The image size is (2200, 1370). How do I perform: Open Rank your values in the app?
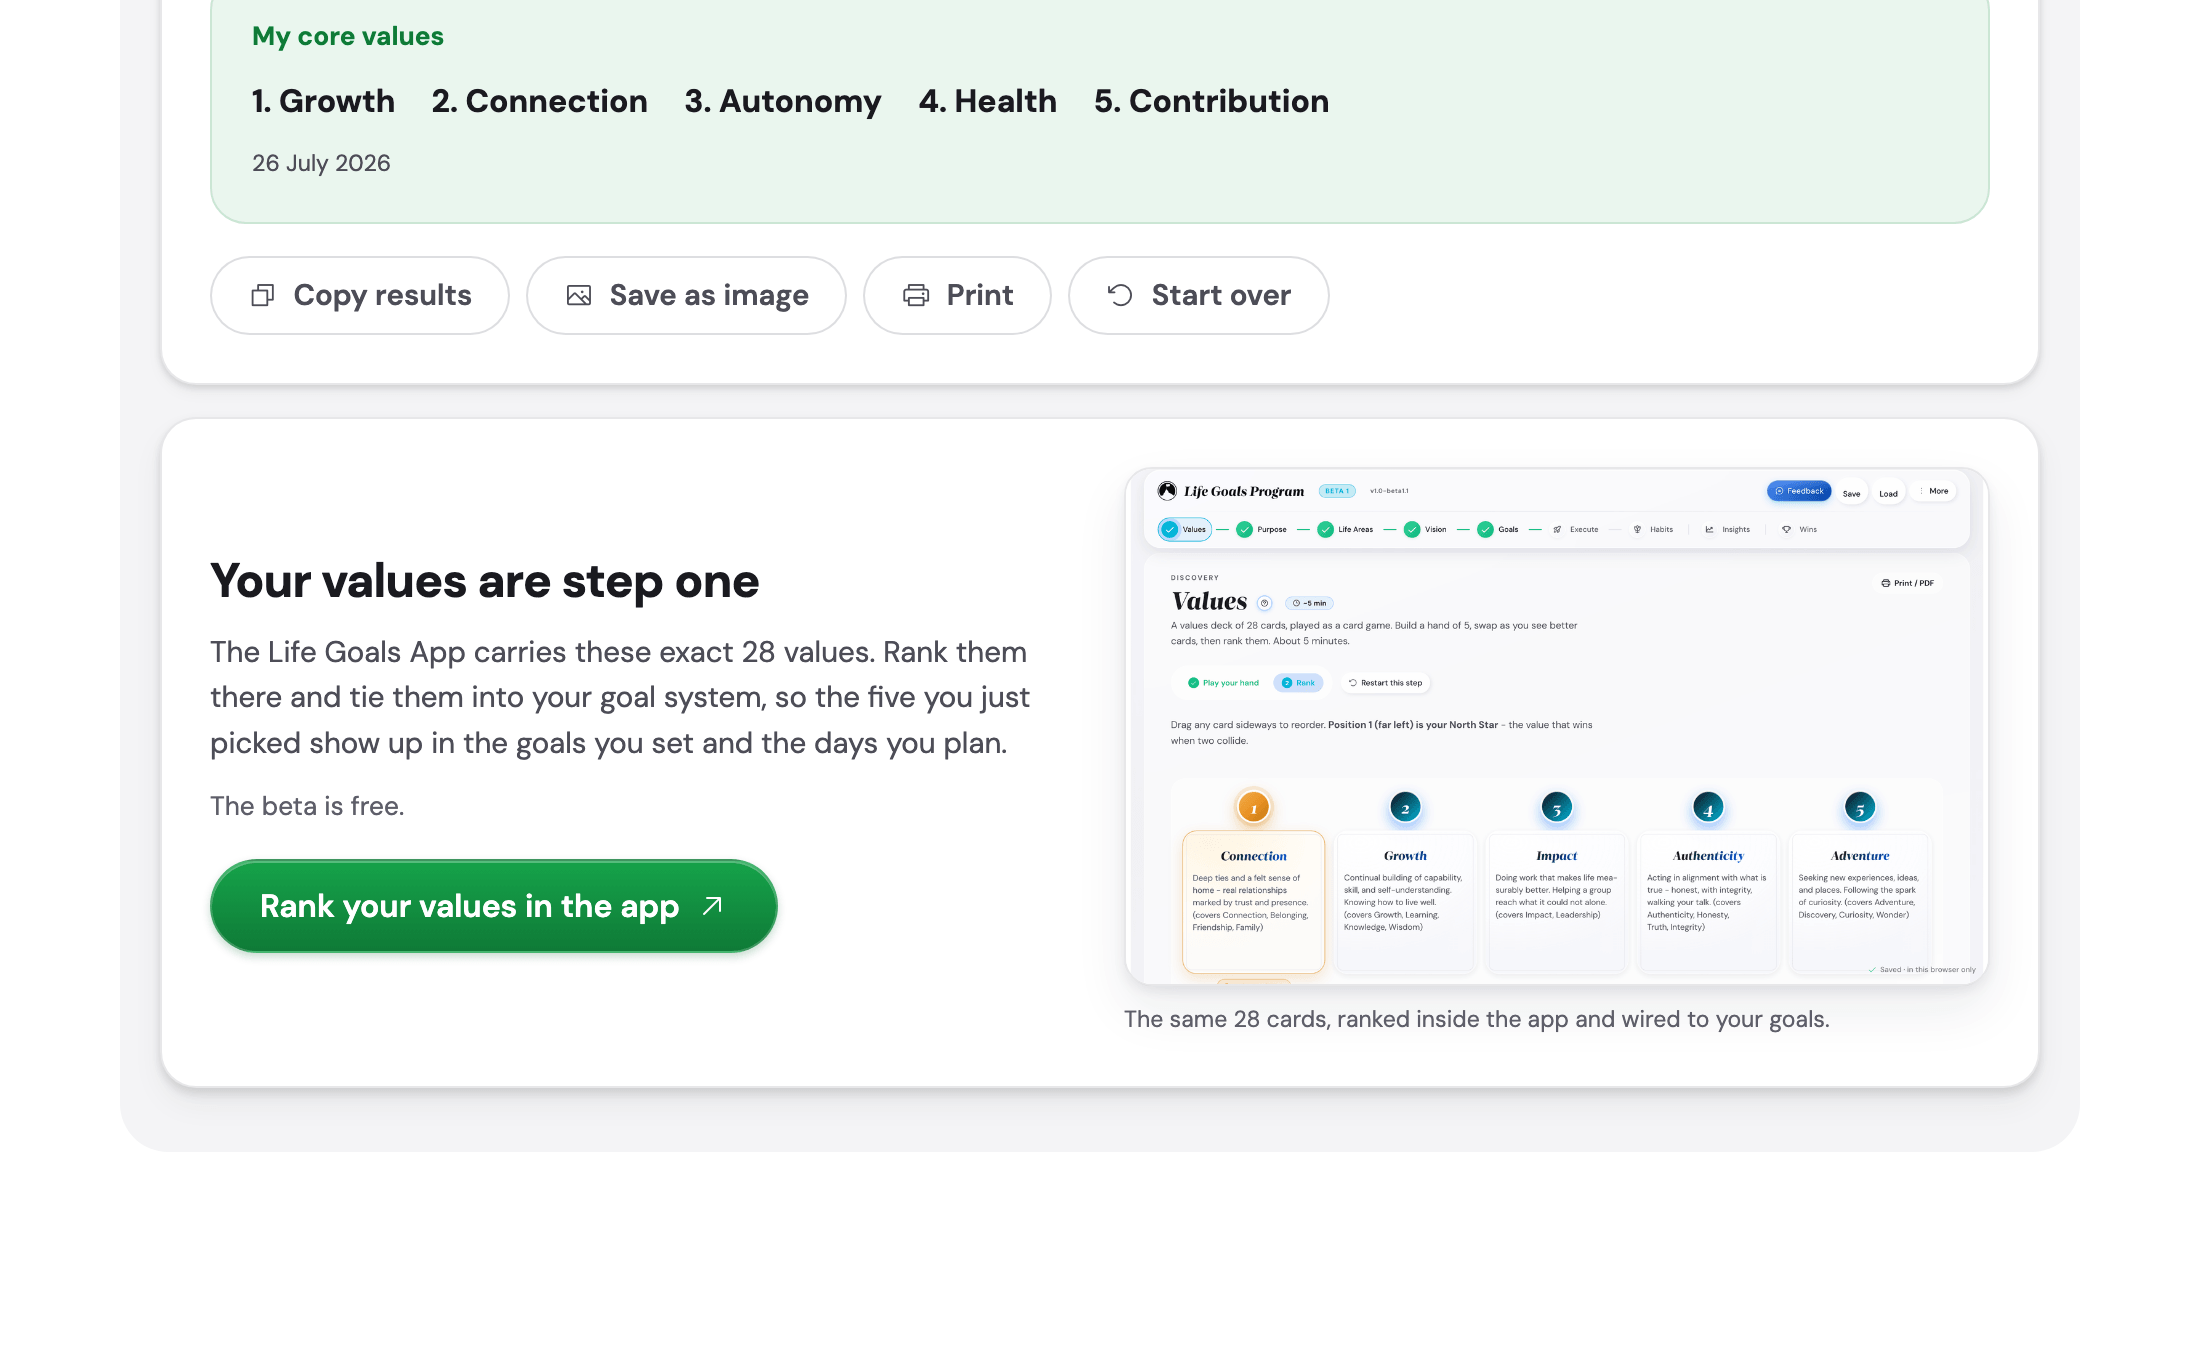(494, 906)
